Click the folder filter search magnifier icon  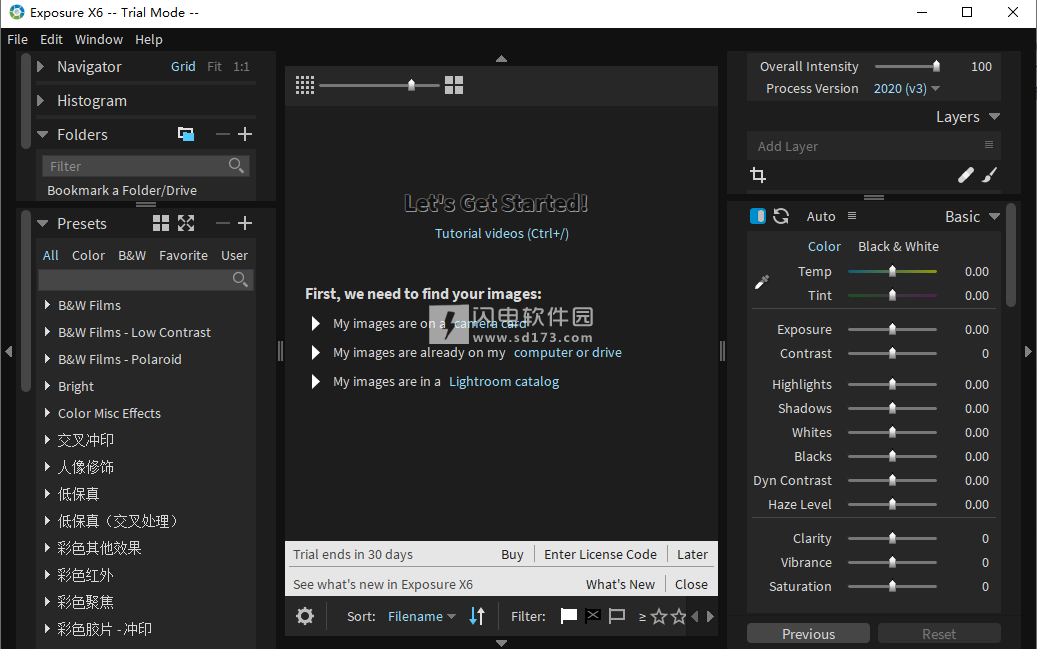coord(236,165)
